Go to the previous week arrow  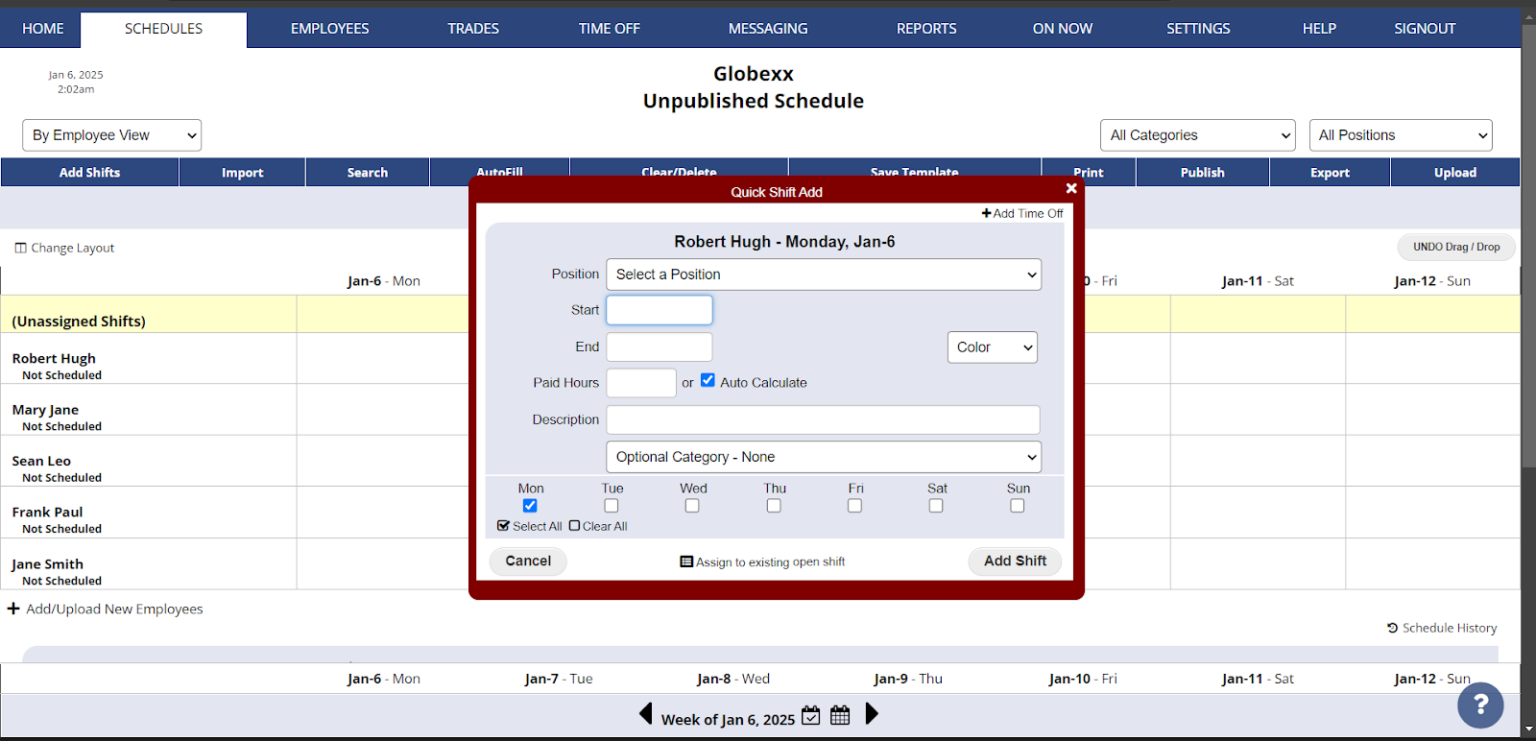pyautogui.click(x=645, y=714)
